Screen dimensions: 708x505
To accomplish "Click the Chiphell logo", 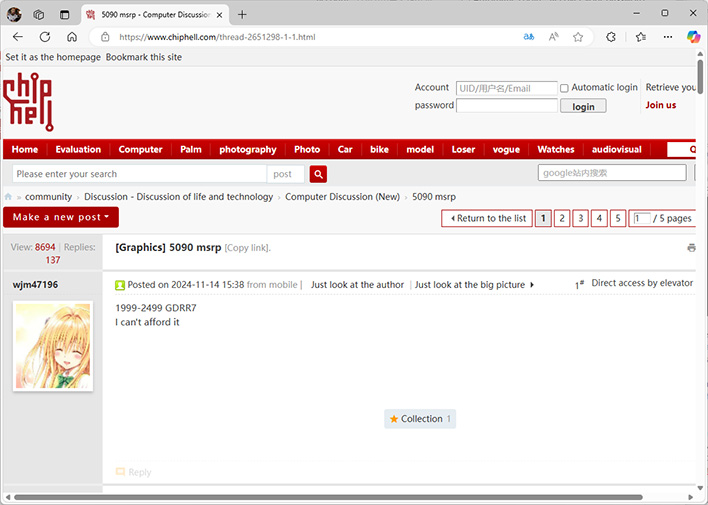I will click(27, 101).
